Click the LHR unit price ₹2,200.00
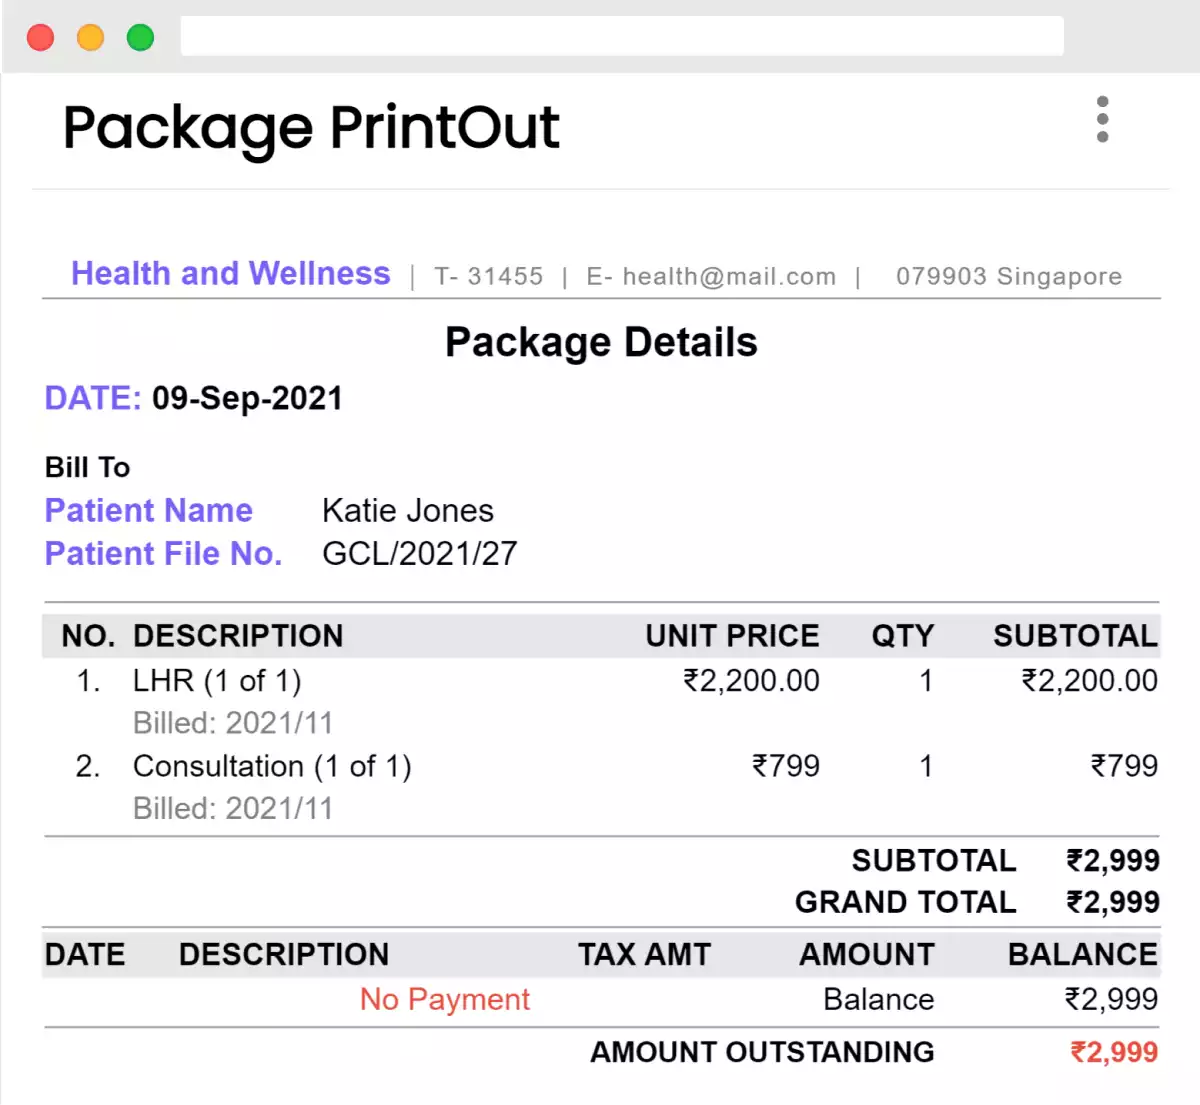 (751, 681)
